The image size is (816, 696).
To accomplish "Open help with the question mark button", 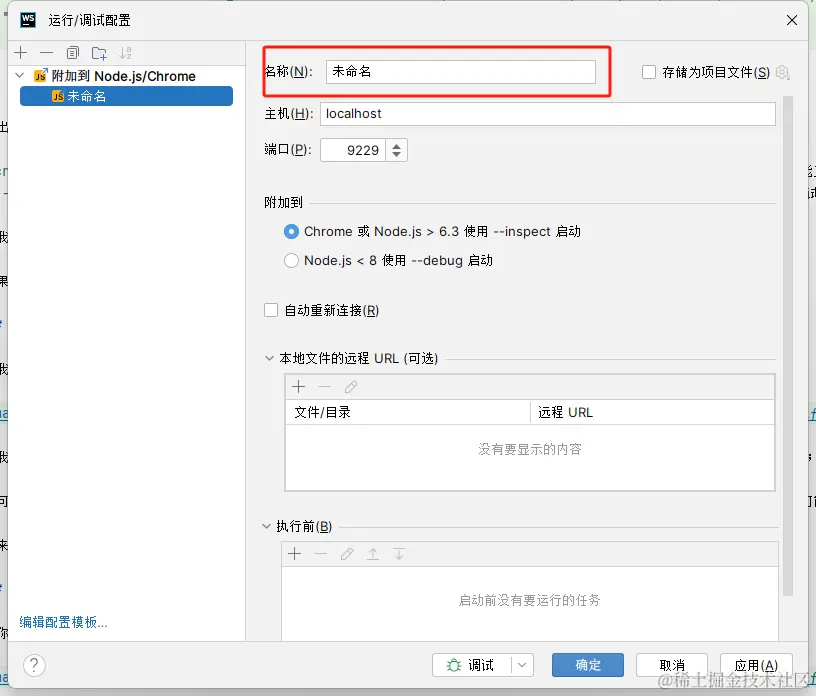I will pos(34,665).
